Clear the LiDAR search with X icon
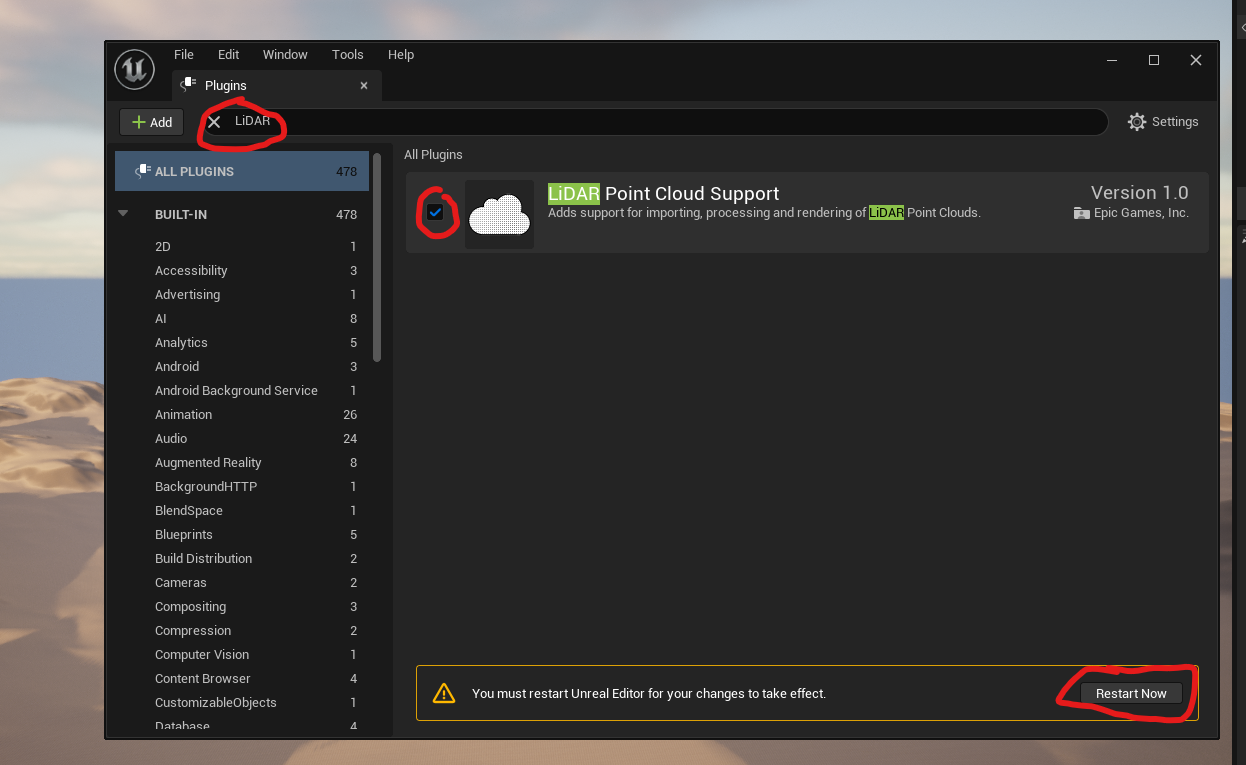Image resolution: width=1246 pixels, height=765 pixels. click(214, 121)
